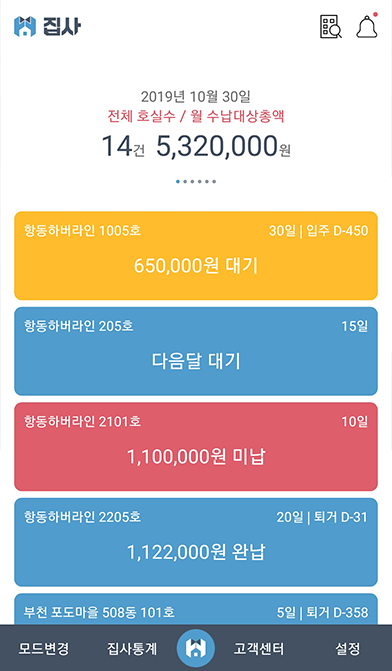Tap 전체 호실수 / 월 수납대상총액 label

pos(196,116)
